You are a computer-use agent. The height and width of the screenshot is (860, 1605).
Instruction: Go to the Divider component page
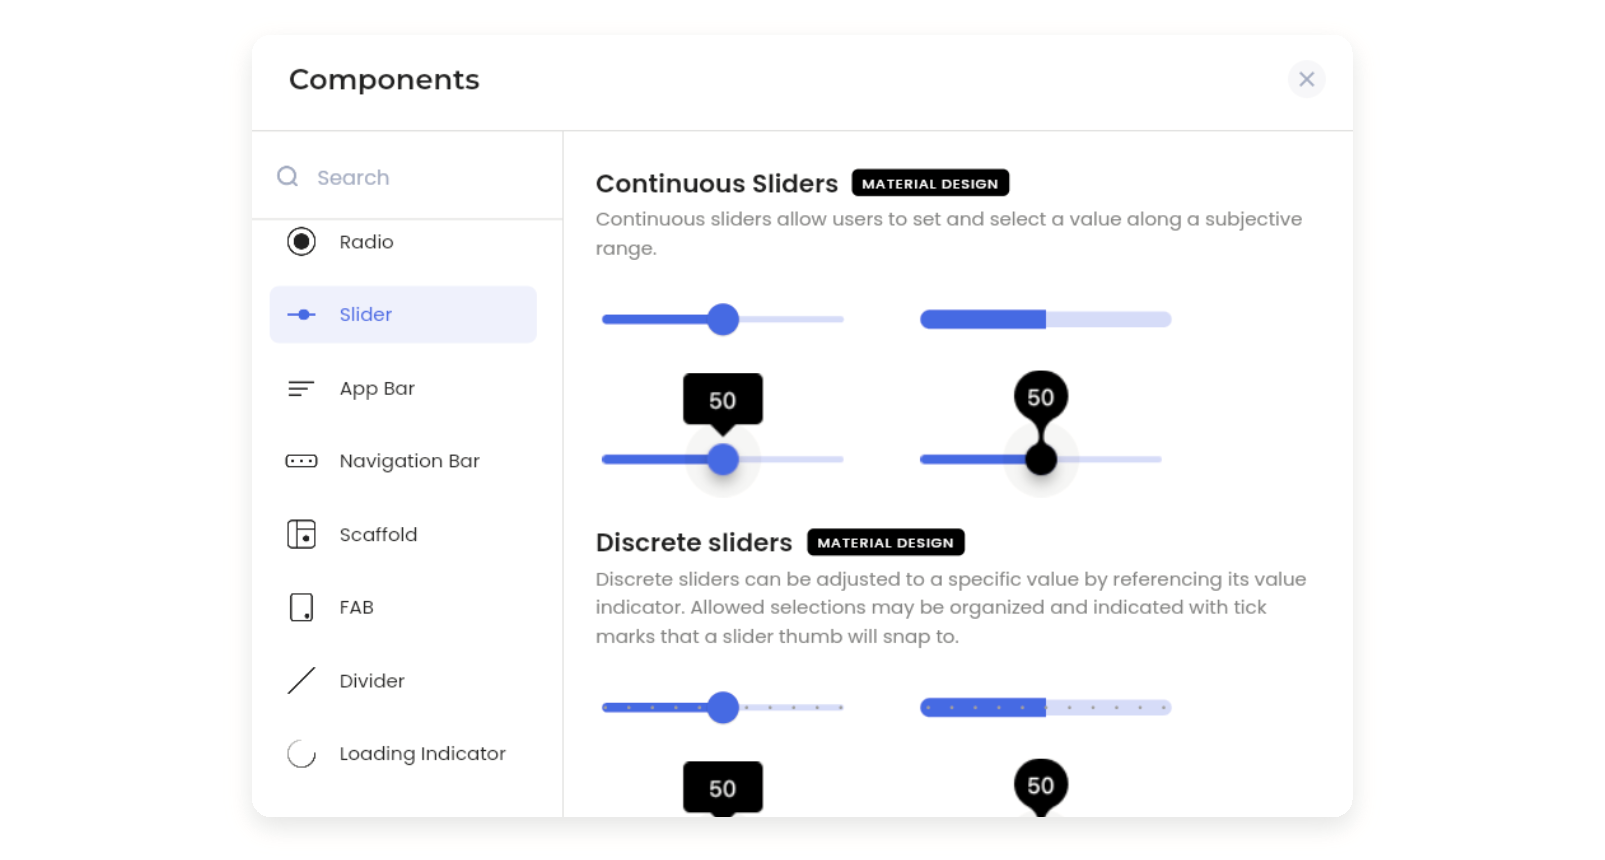click(x=371, y=681)
